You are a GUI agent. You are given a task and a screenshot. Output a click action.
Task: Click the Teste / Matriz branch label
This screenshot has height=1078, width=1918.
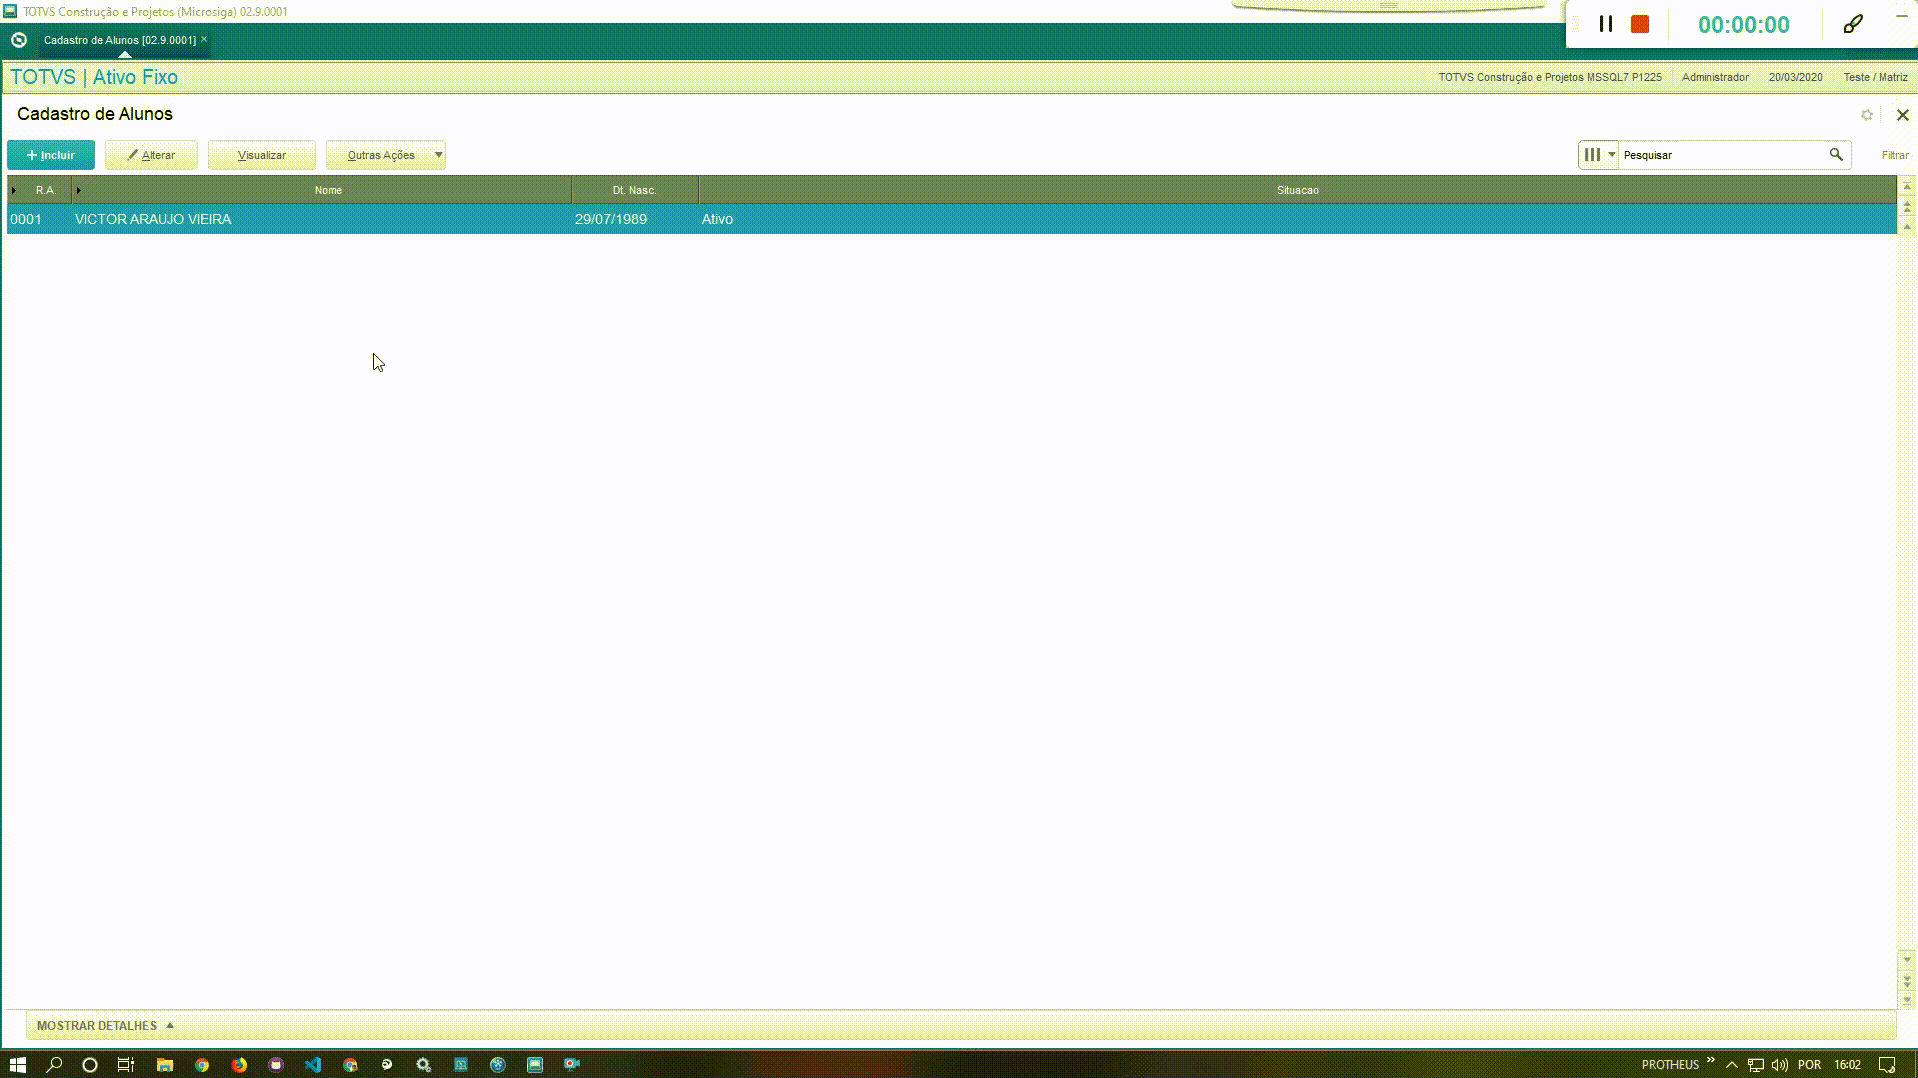[1875, 77]
